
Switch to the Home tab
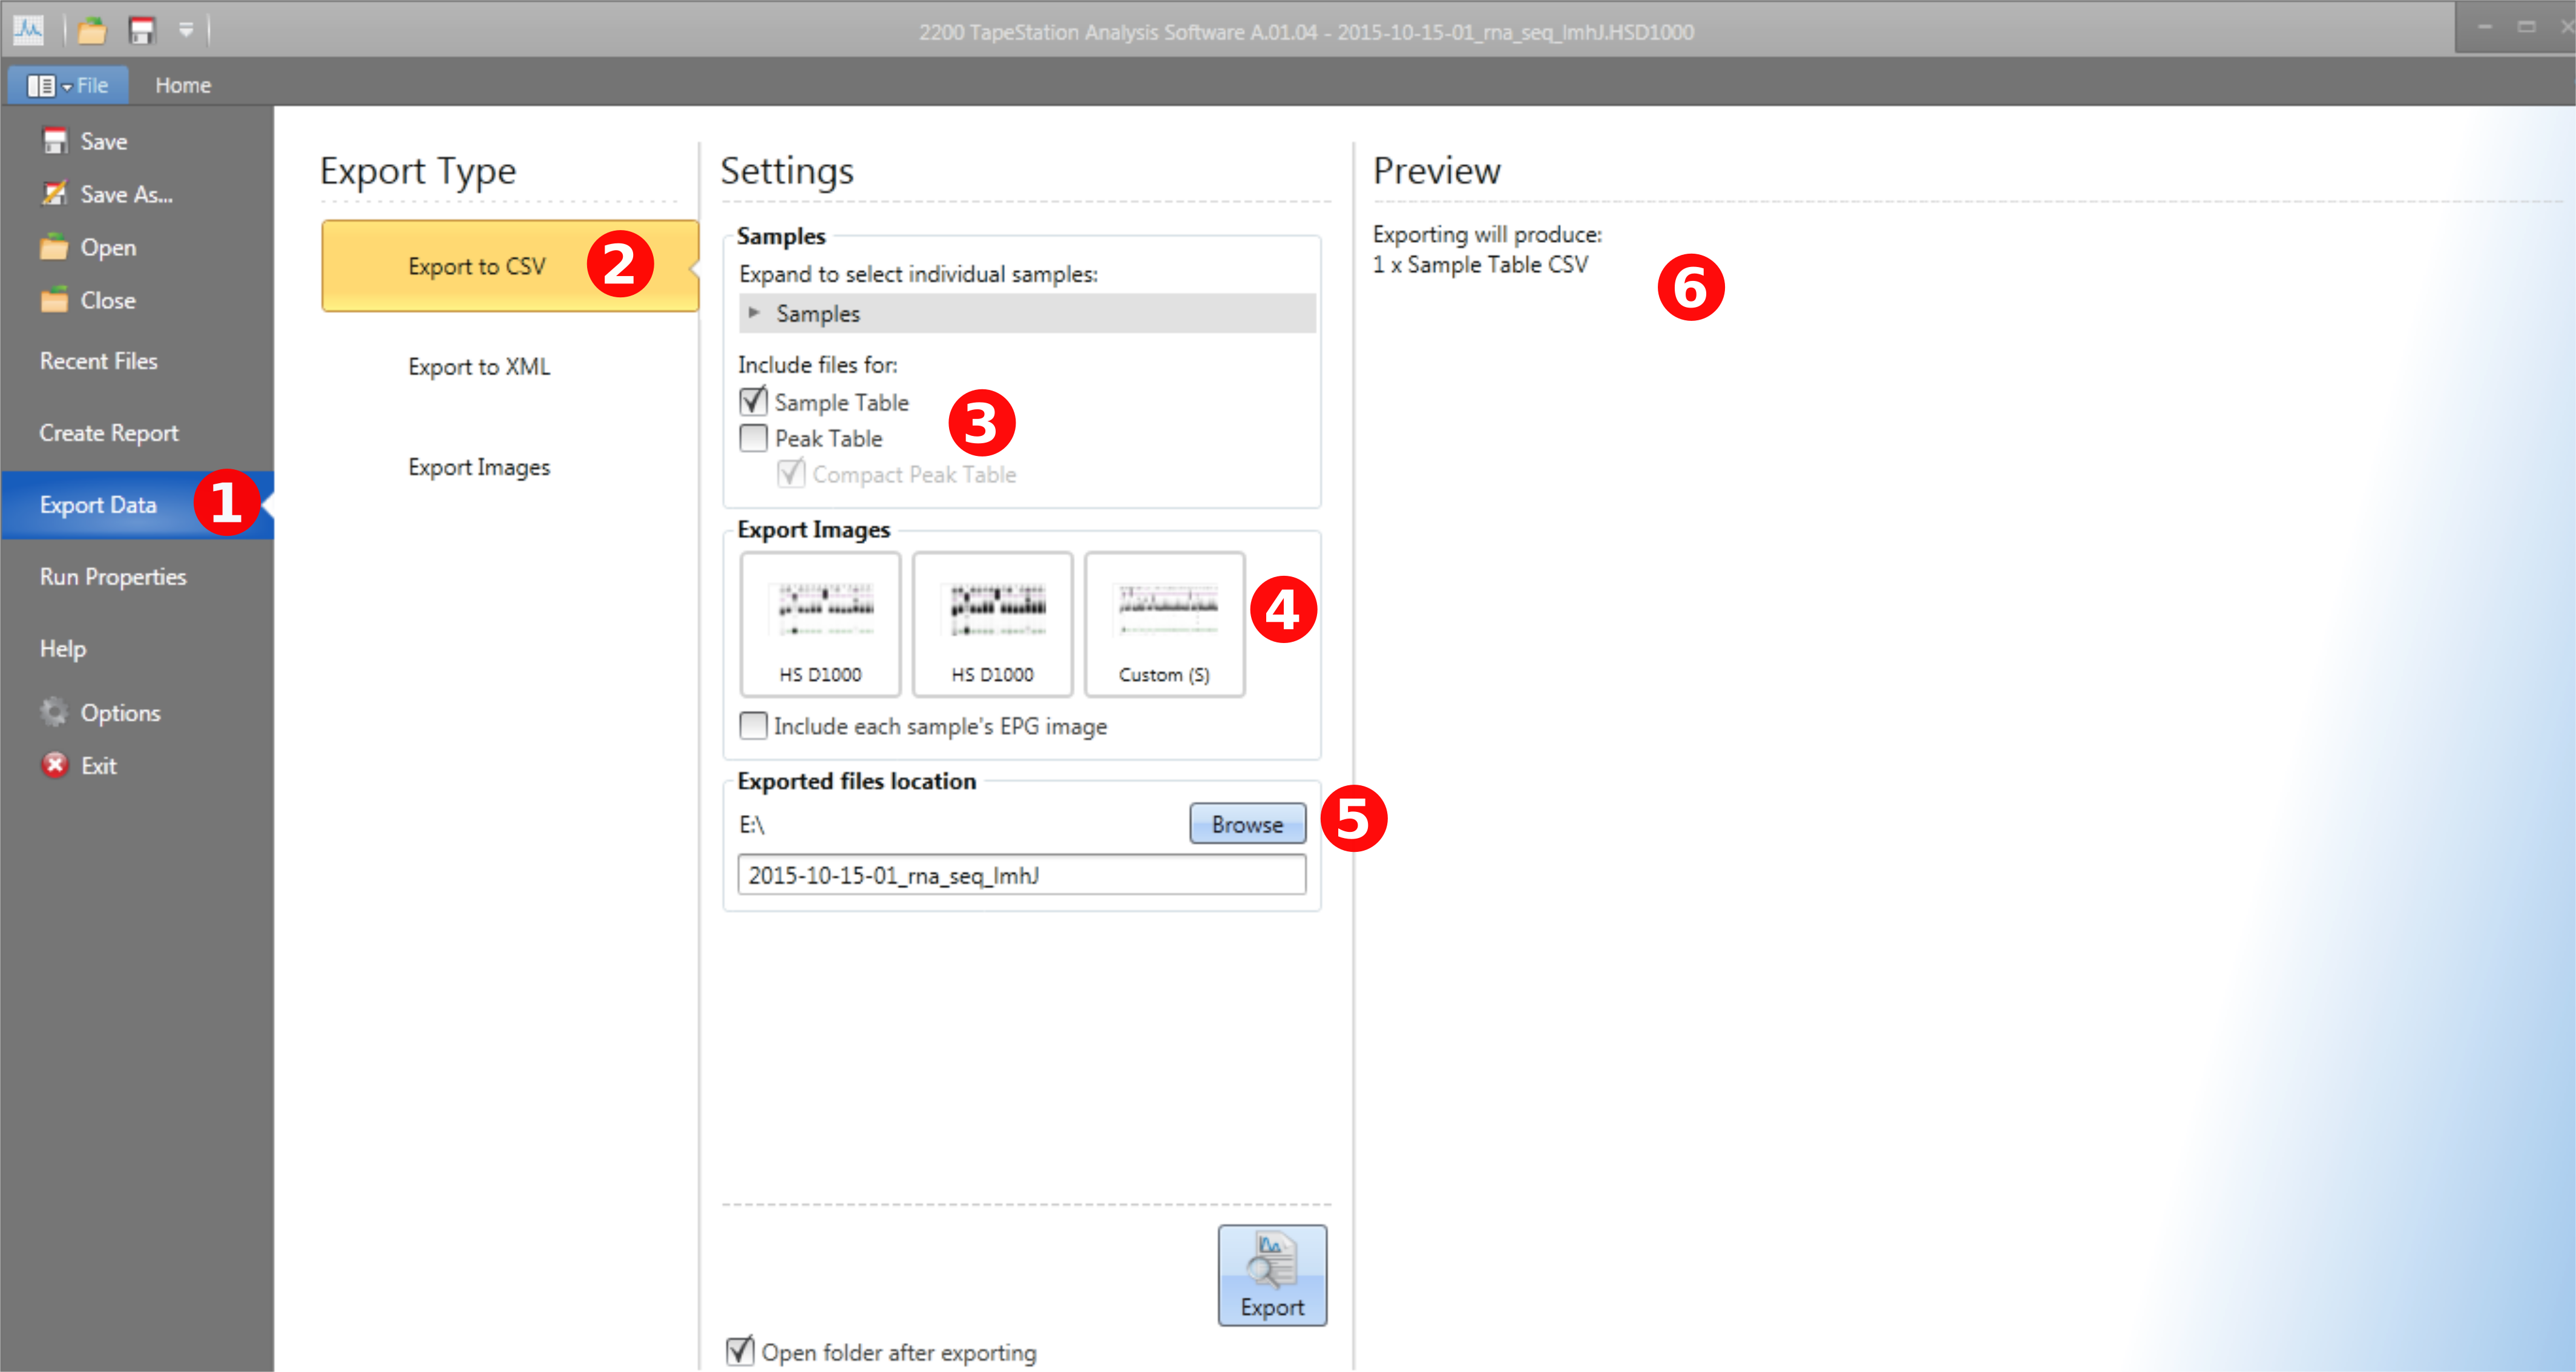tap(182, 85)
